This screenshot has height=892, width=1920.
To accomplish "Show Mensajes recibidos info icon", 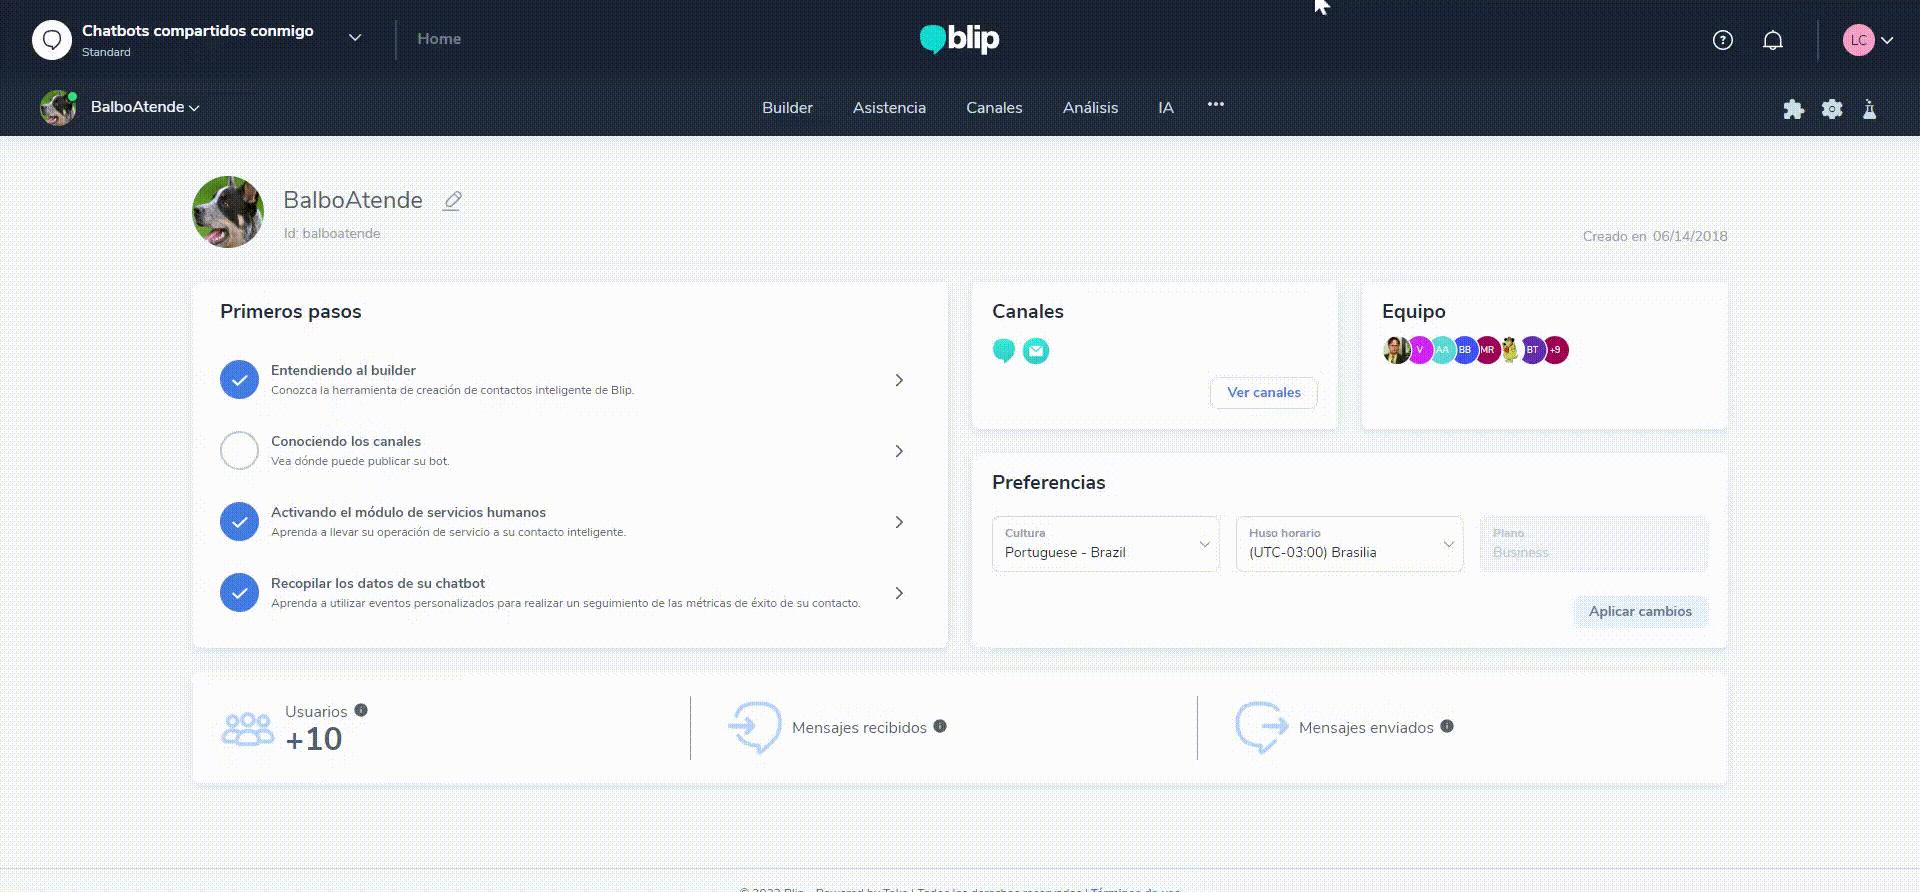I will pos(940,726).
